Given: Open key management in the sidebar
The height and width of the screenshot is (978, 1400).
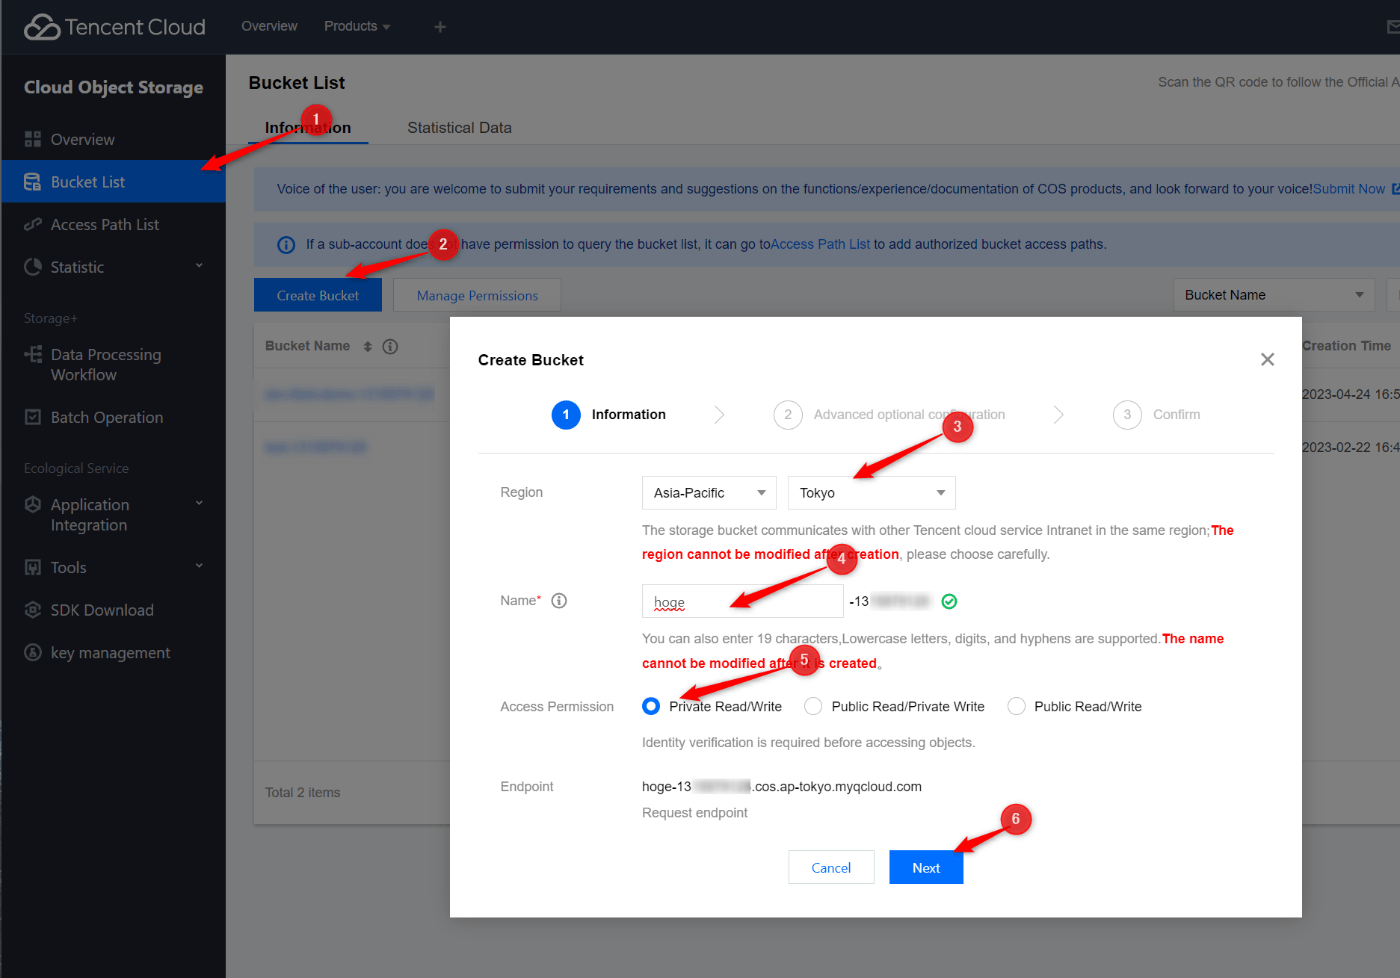Looking at the screenshot, I should tap(110, 652).
